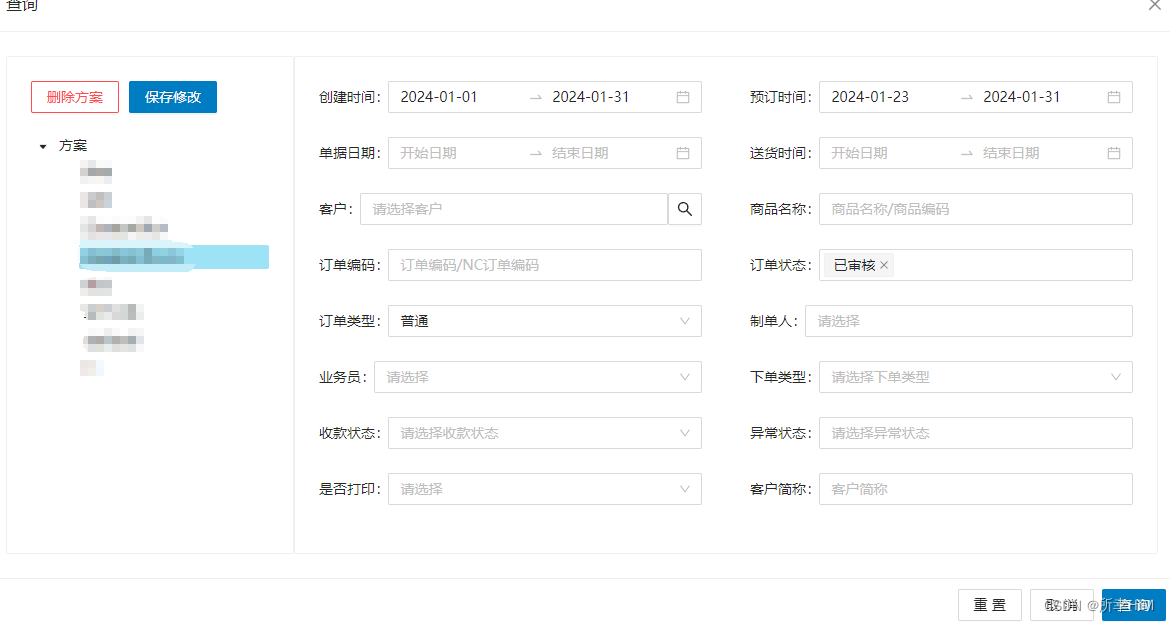The image size is (1170, 622).
Task: Click the 查询 confirm button
Action: coord(1133,604)
